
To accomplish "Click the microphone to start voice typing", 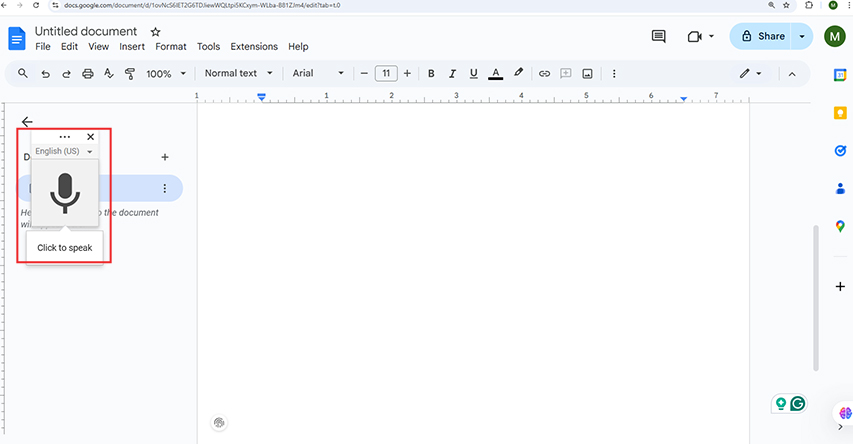I will 65,193.
